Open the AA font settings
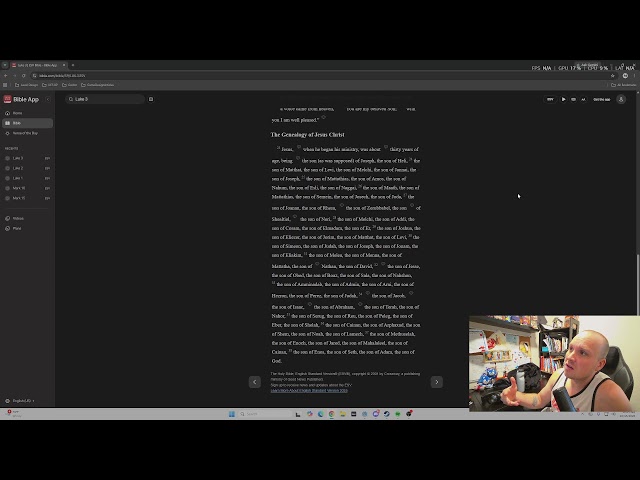The width and height of the screenshot is (640, 480). (x=583, y=99)
